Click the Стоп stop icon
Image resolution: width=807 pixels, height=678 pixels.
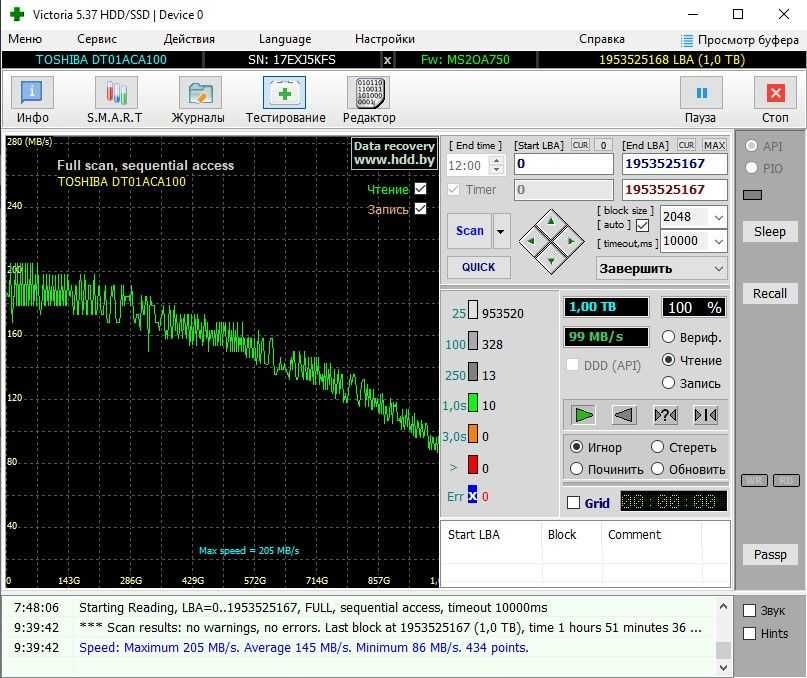click(775, 94)
